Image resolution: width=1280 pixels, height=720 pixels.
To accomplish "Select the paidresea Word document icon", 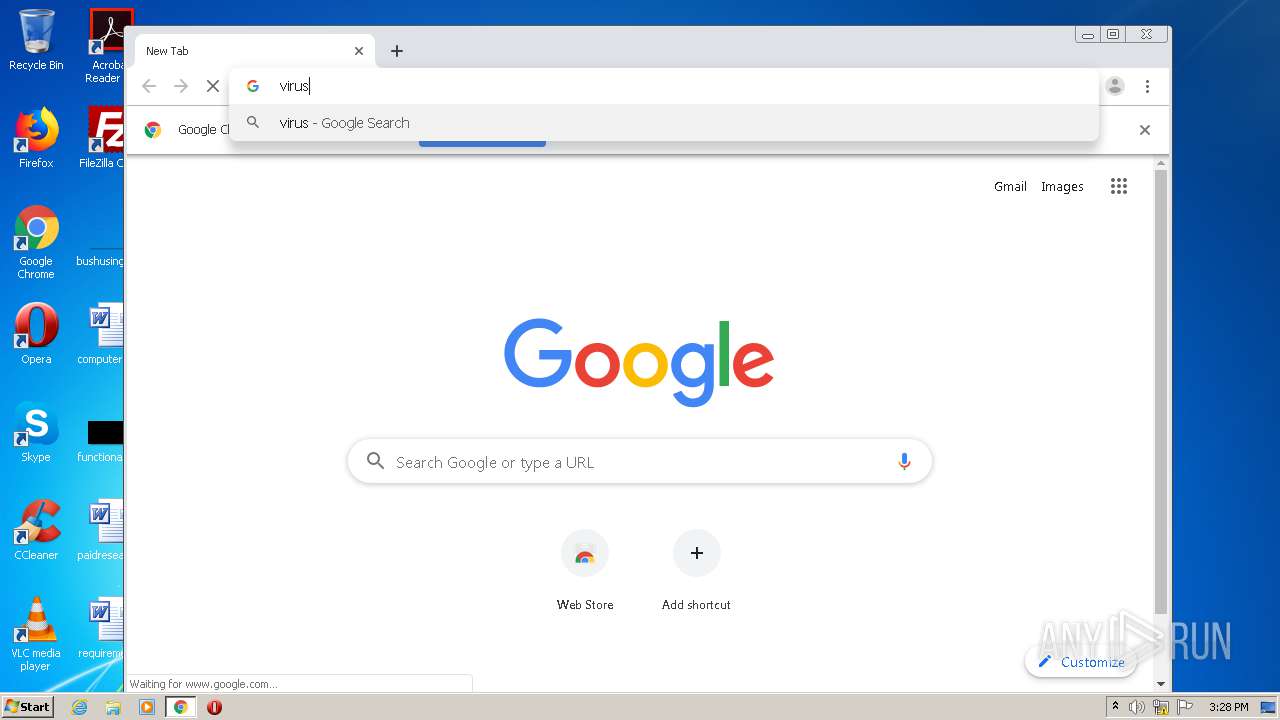I will pos(101,530).
